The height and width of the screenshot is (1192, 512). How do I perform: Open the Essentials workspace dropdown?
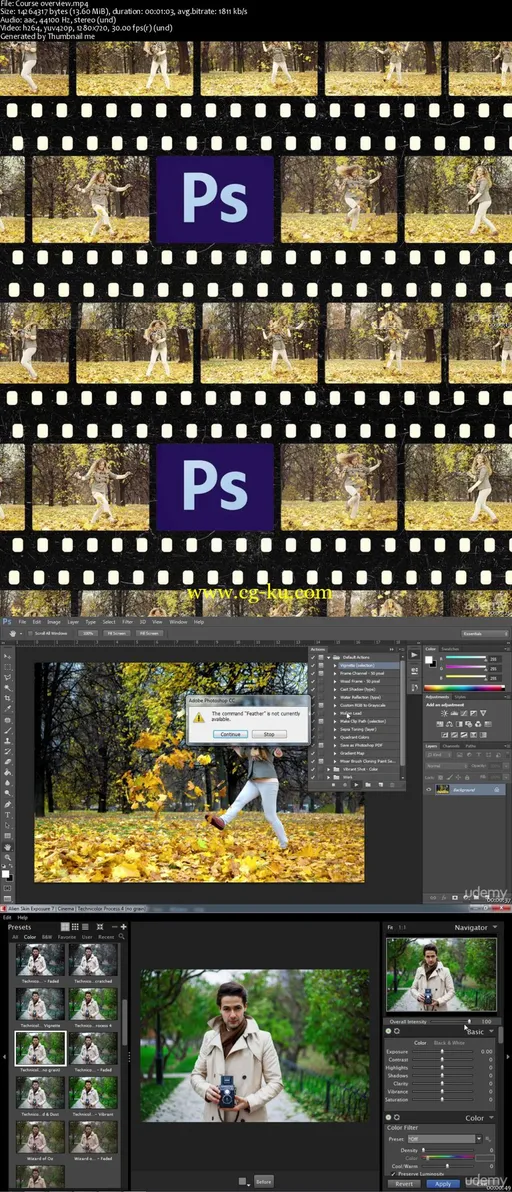pyautogui.click(x=485, y=633)
